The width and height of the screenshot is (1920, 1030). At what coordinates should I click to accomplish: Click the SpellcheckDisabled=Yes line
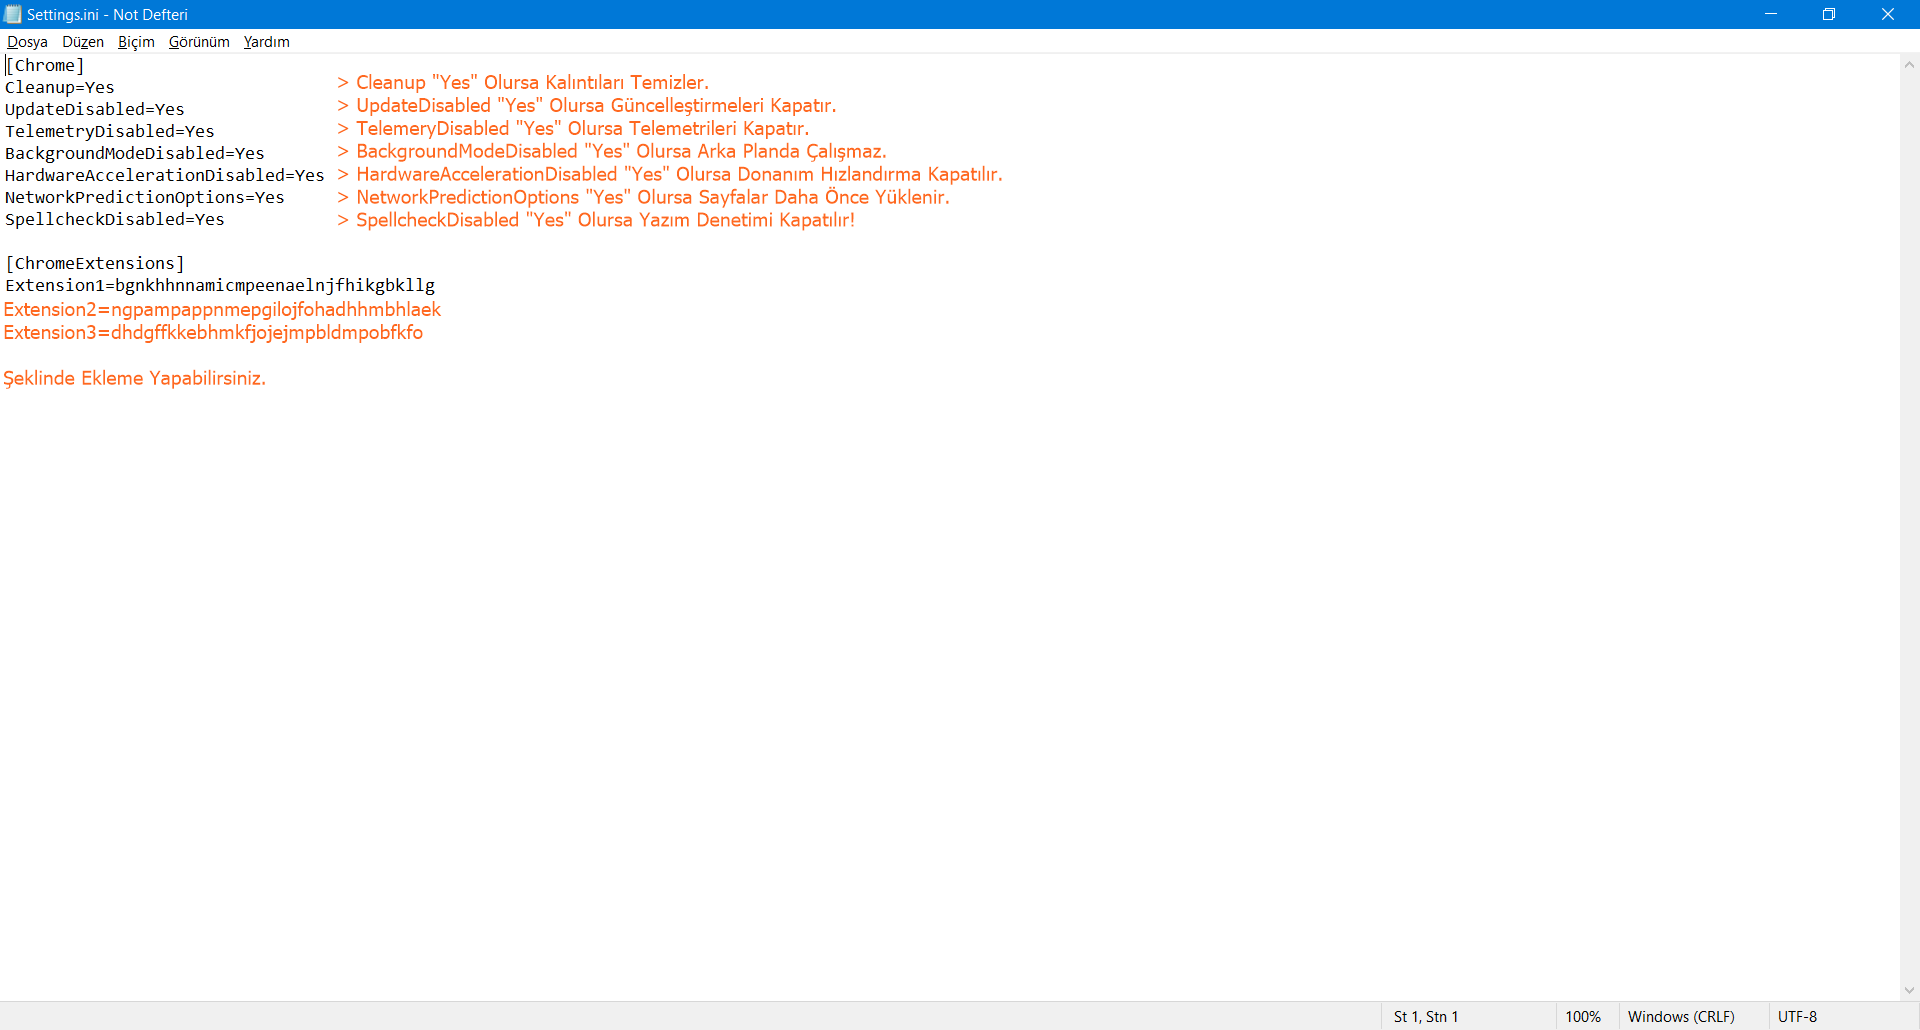pos(115,219)
